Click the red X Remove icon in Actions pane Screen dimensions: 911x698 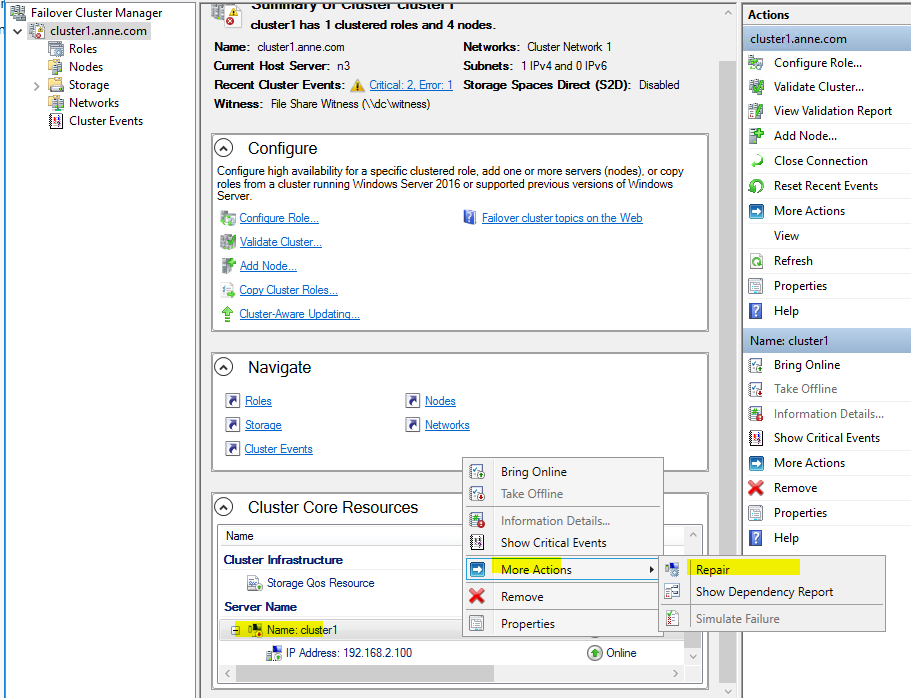coord(756,488)
